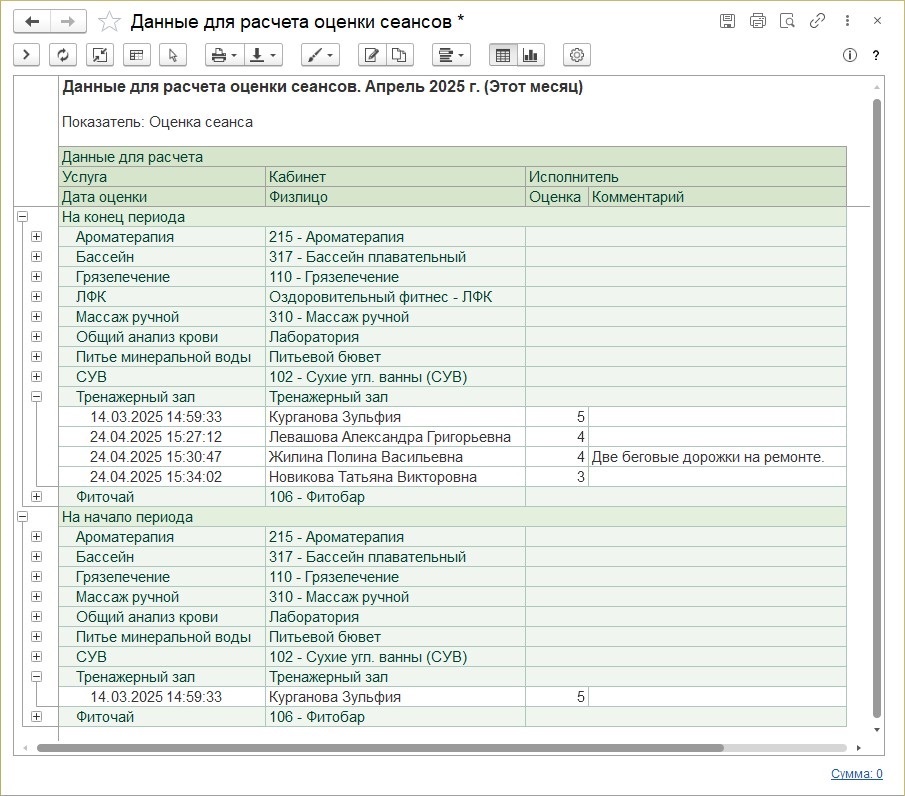Add report to favorites with star
This screenshot has width=905, height=796.
click(111, 21)
